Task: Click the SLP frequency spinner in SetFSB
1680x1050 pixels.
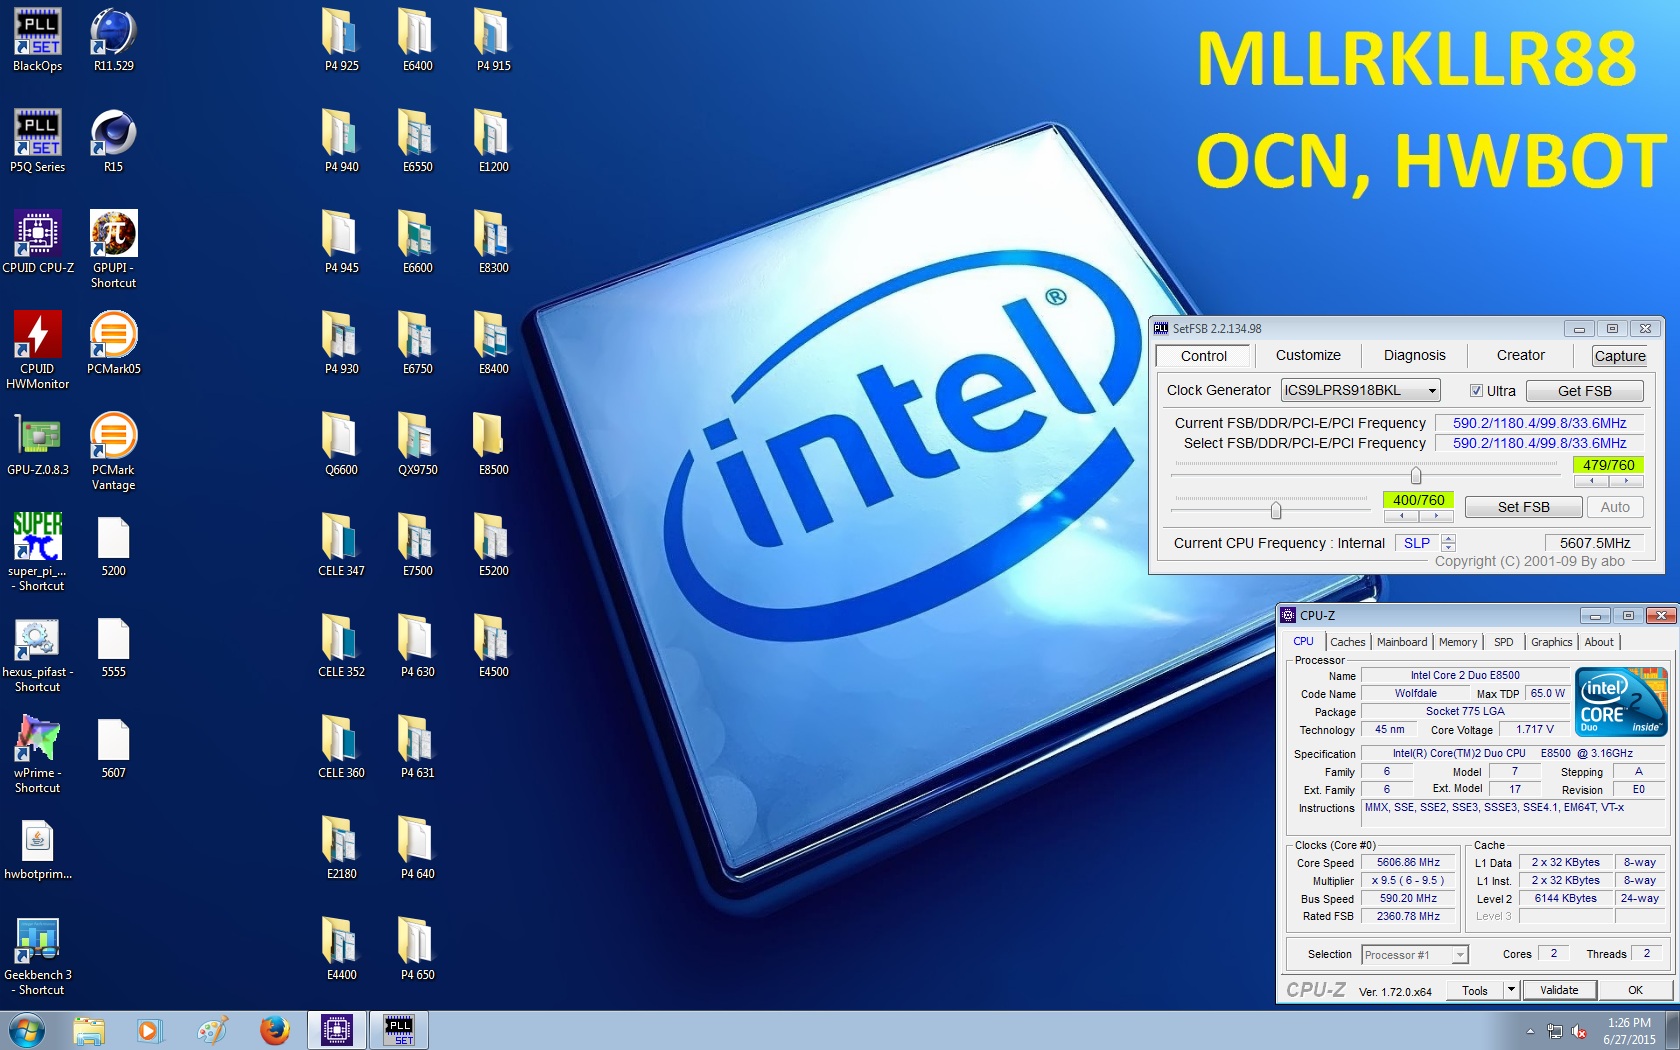Action: [x=1448, y=543]
